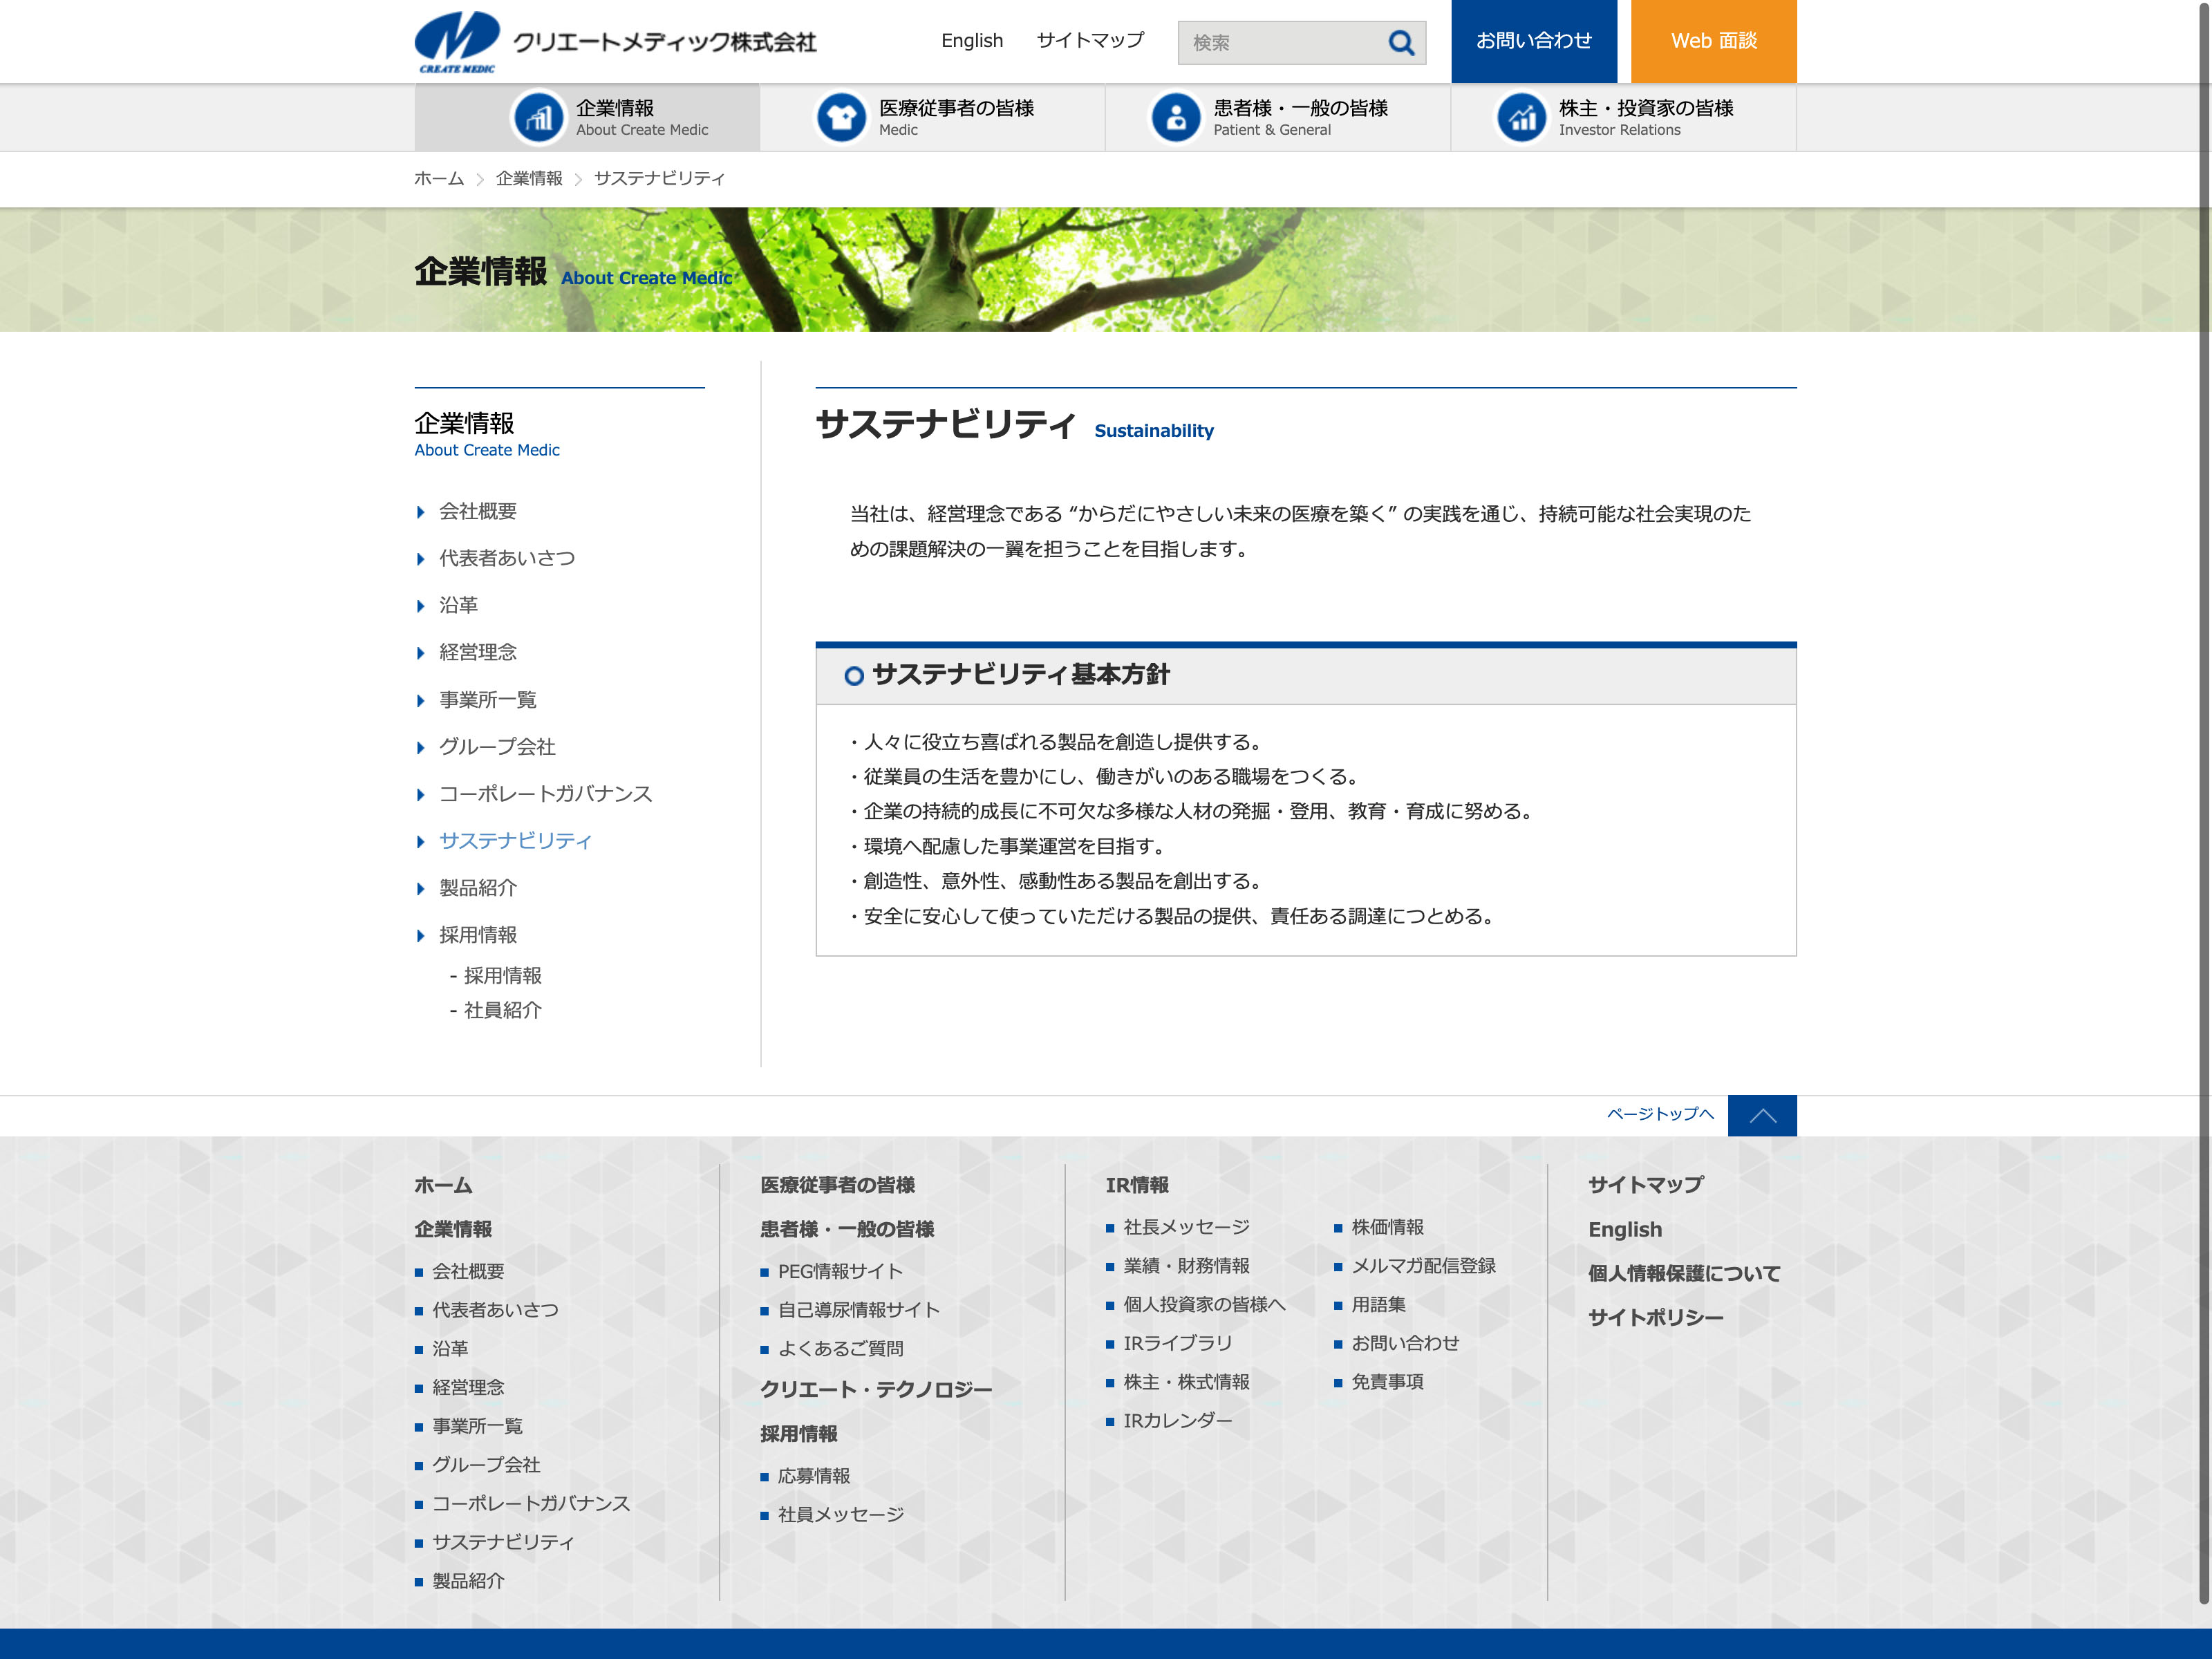Select コーポレートガバナンス from the sidebar list

point(545,794)
